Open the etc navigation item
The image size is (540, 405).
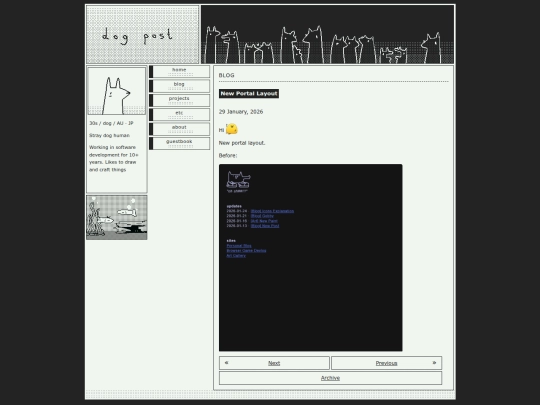[x=179, y=115]
